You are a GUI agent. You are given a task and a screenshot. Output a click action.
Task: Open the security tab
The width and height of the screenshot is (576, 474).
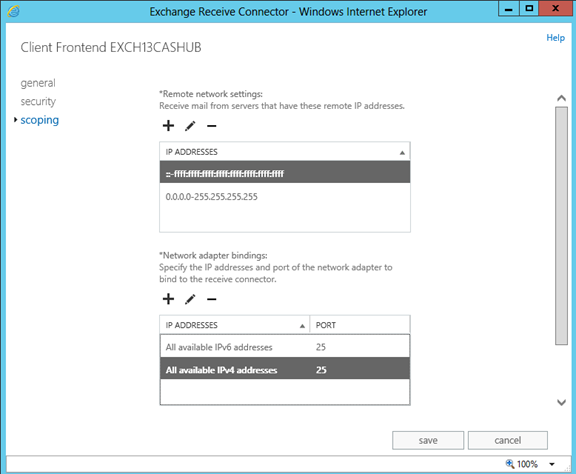(38, 101)
